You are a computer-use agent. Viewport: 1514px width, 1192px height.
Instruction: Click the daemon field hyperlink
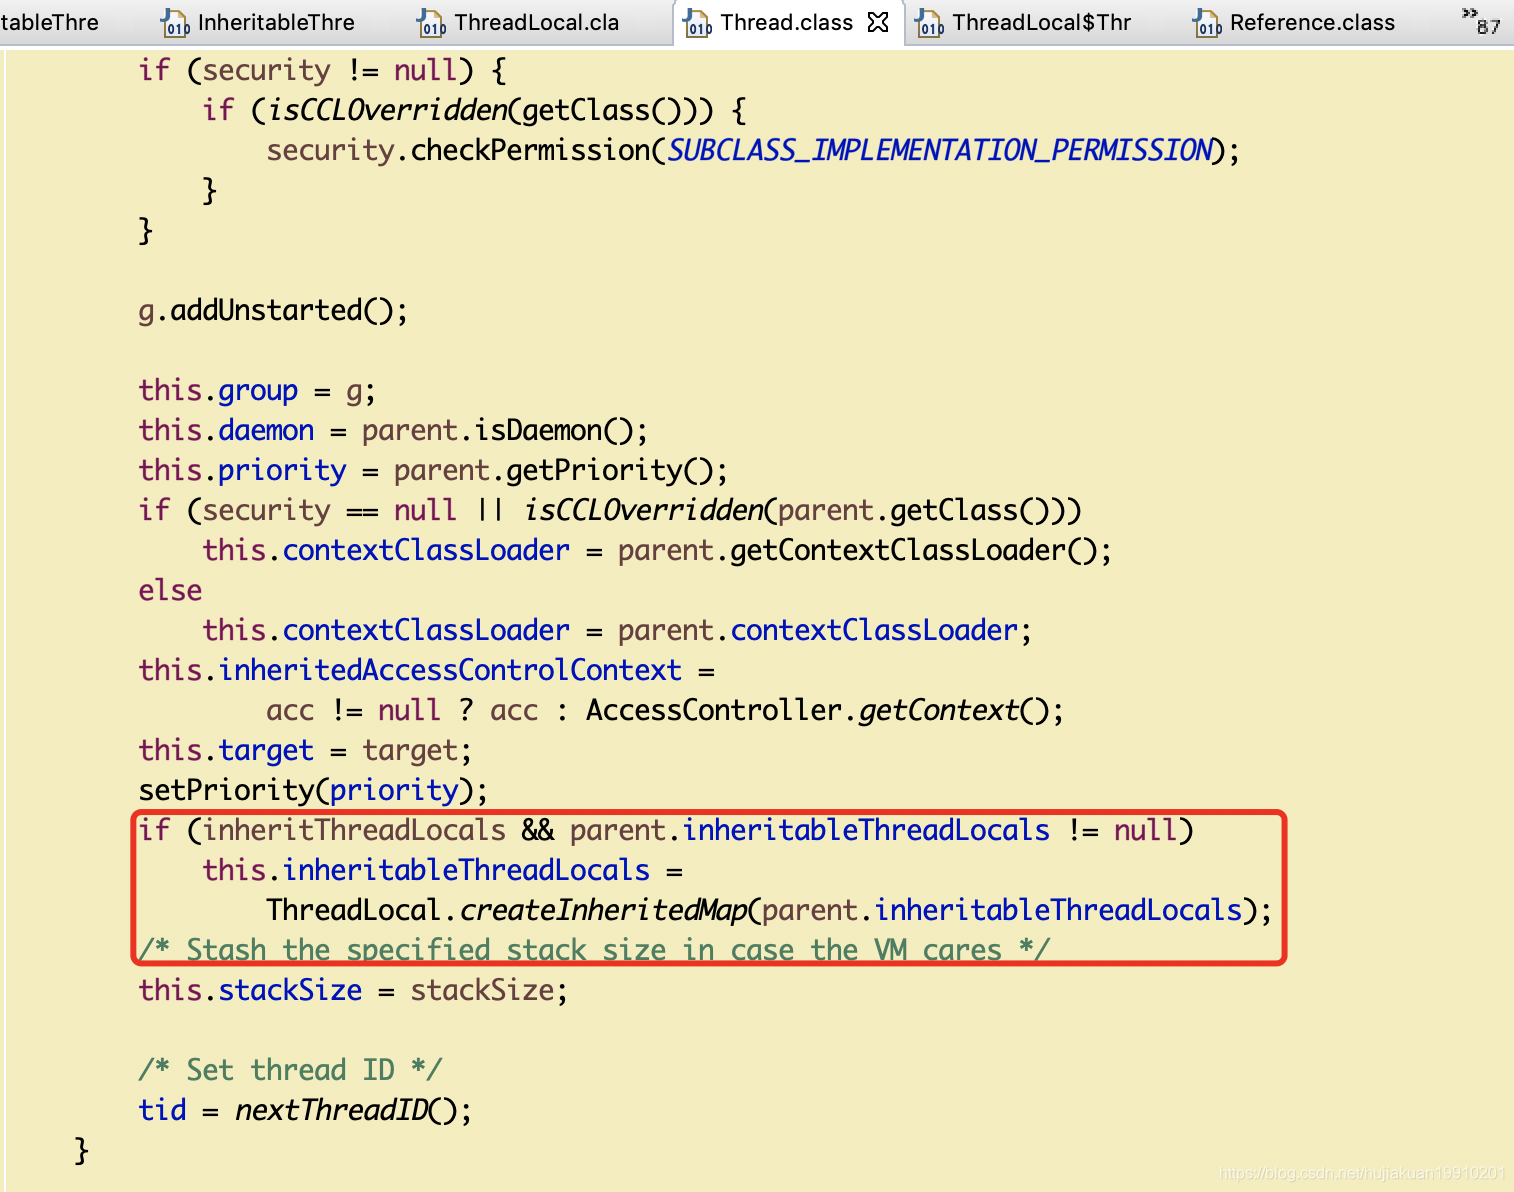click(x=266, y=430)
